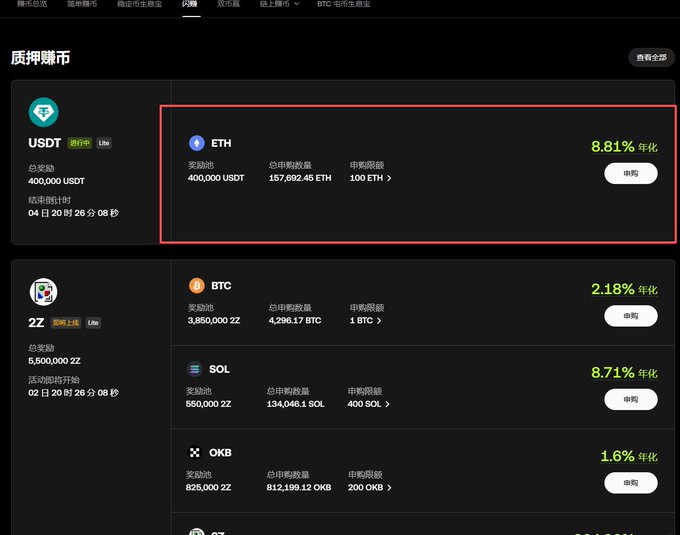Viewport: 680px width, 535px height.
Task: Click the 02 日 20 时 countdown timer
Action: click(73, 393)
